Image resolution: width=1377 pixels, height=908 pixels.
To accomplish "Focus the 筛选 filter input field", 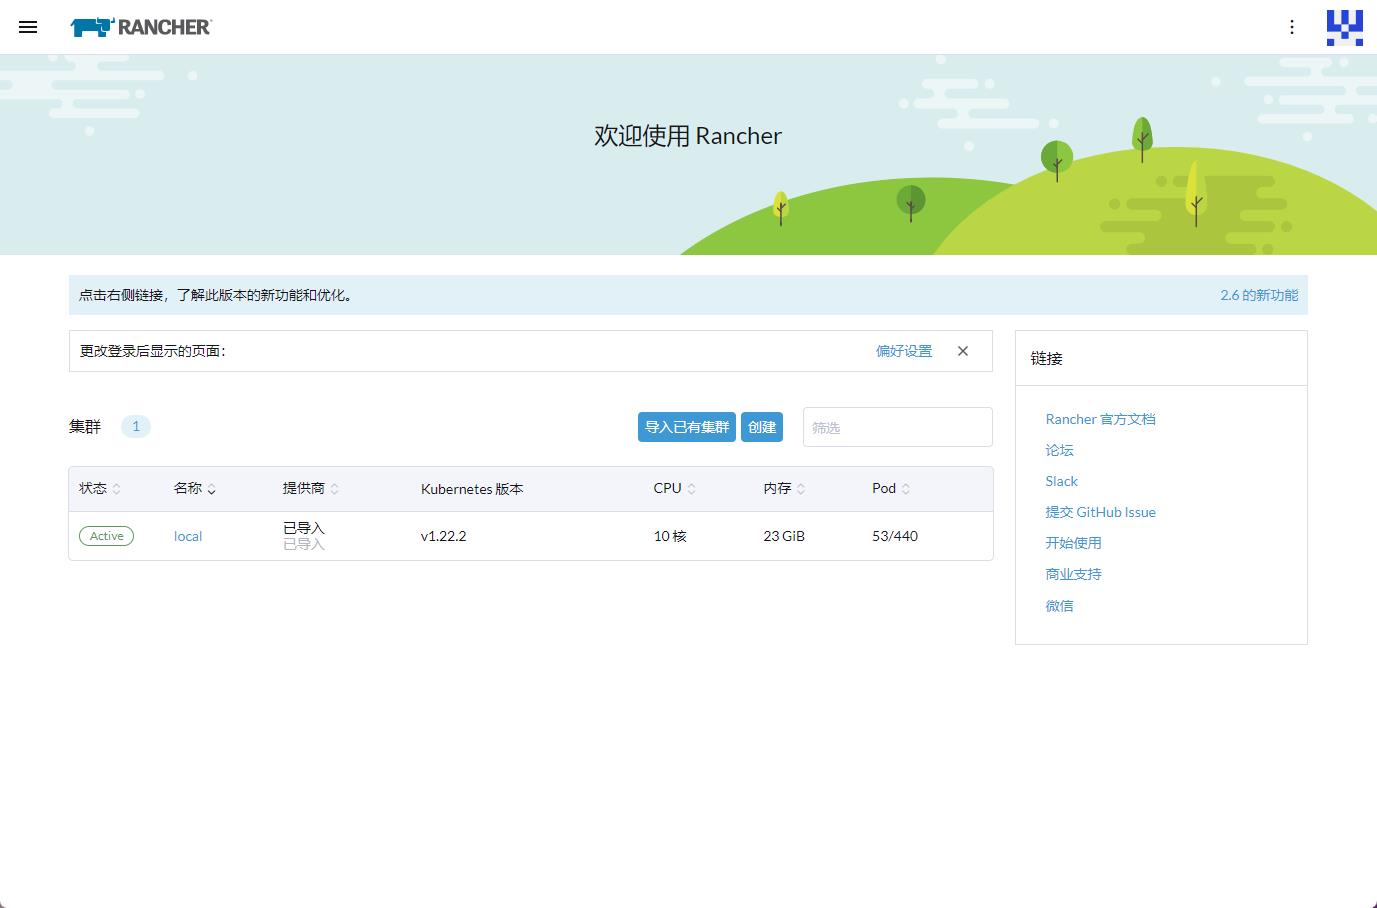I will pos(898,427).
